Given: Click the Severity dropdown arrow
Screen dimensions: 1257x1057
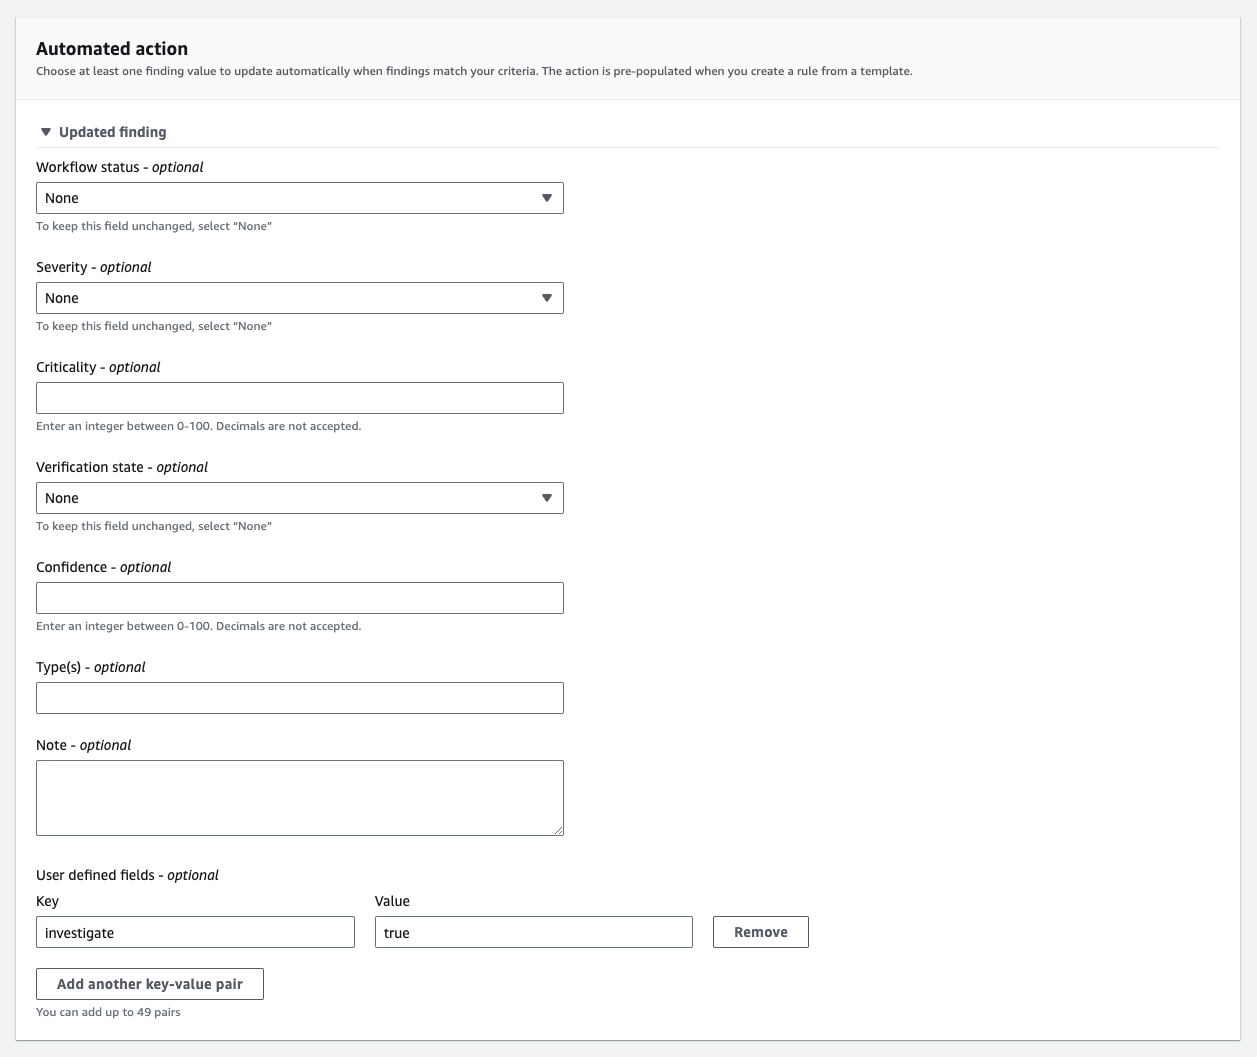Looking at the screenshot, I should (x=548, y=297).
